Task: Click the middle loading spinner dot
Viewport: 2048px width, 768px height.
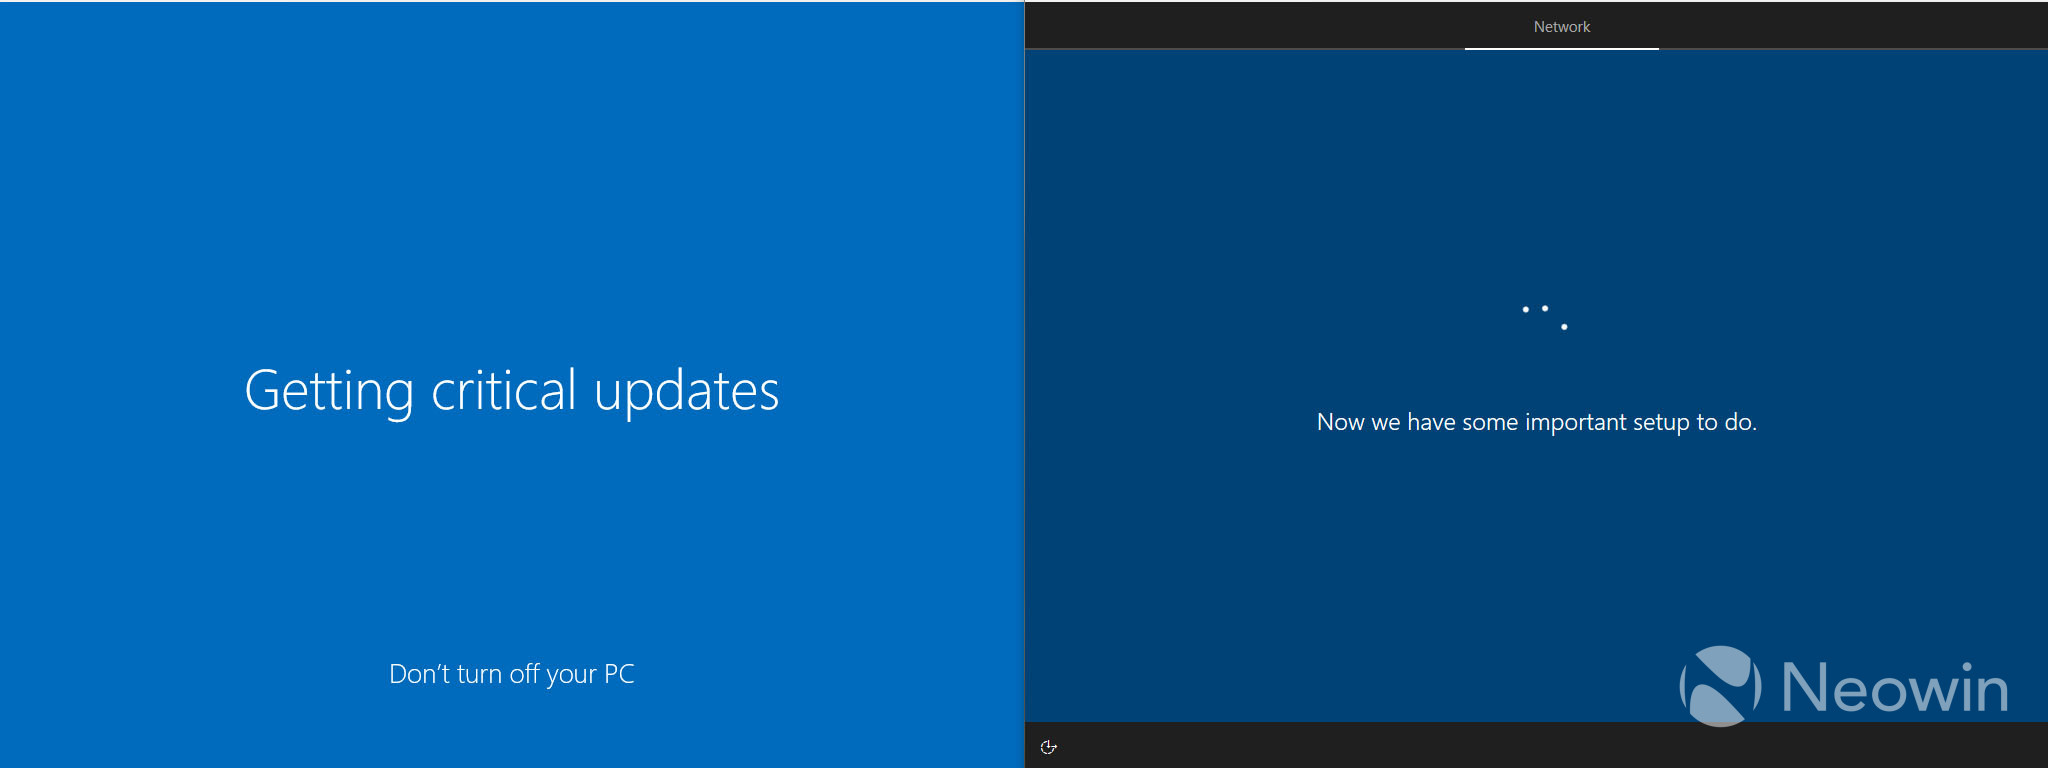Action: pyautogui.click(x=1545, y=308)
